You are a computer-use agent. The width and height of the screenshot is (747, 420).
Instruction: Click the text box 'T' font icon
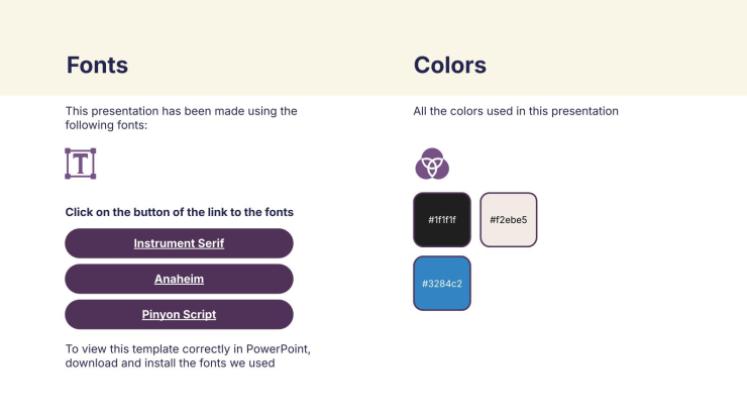[80, 163]
